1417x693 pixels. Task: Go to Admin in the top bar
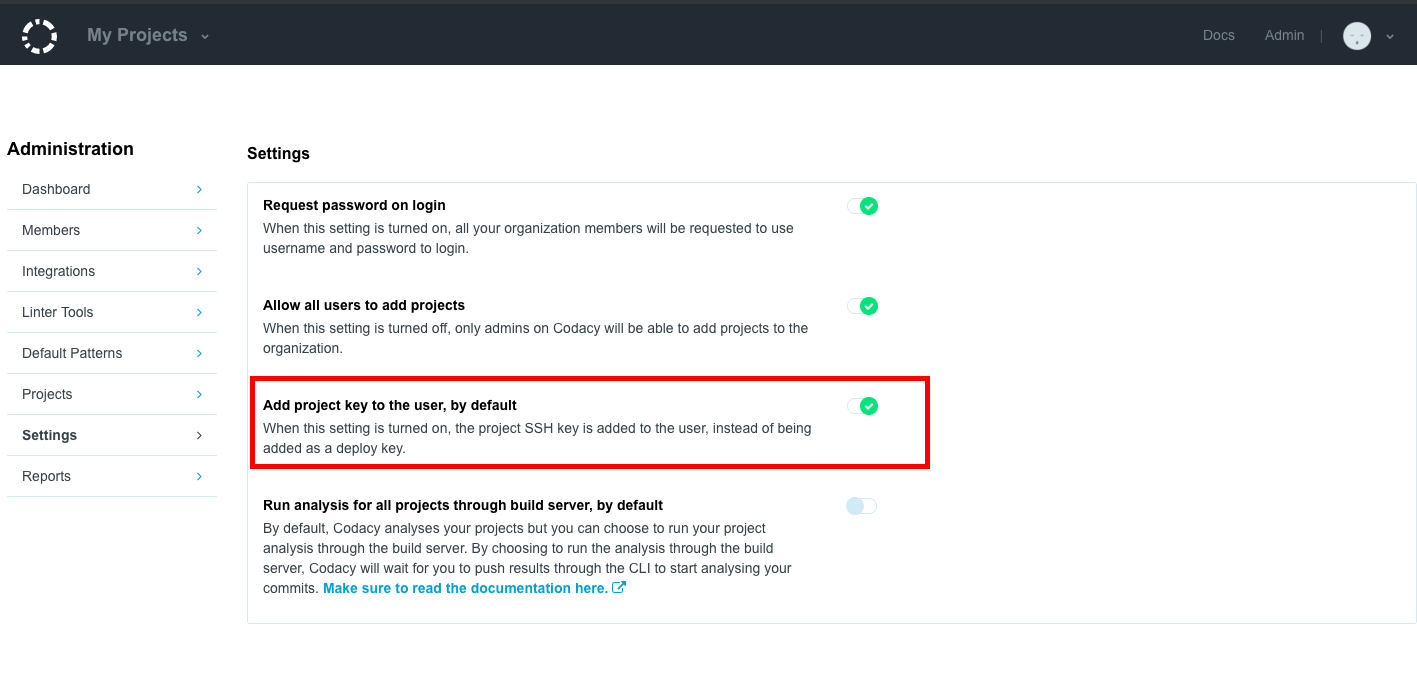pyautogui.click(x=1284, y=35)
